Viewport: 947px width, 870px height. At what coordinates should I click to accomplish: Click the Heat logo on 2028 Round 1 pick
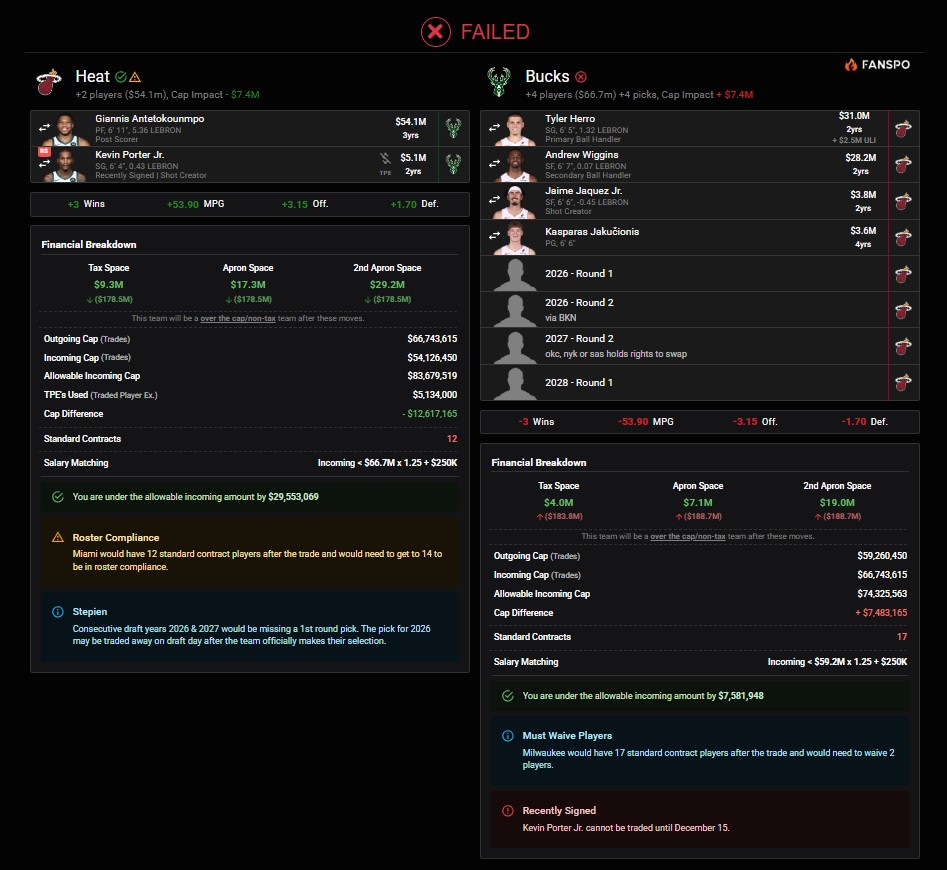tap(903, 383)
